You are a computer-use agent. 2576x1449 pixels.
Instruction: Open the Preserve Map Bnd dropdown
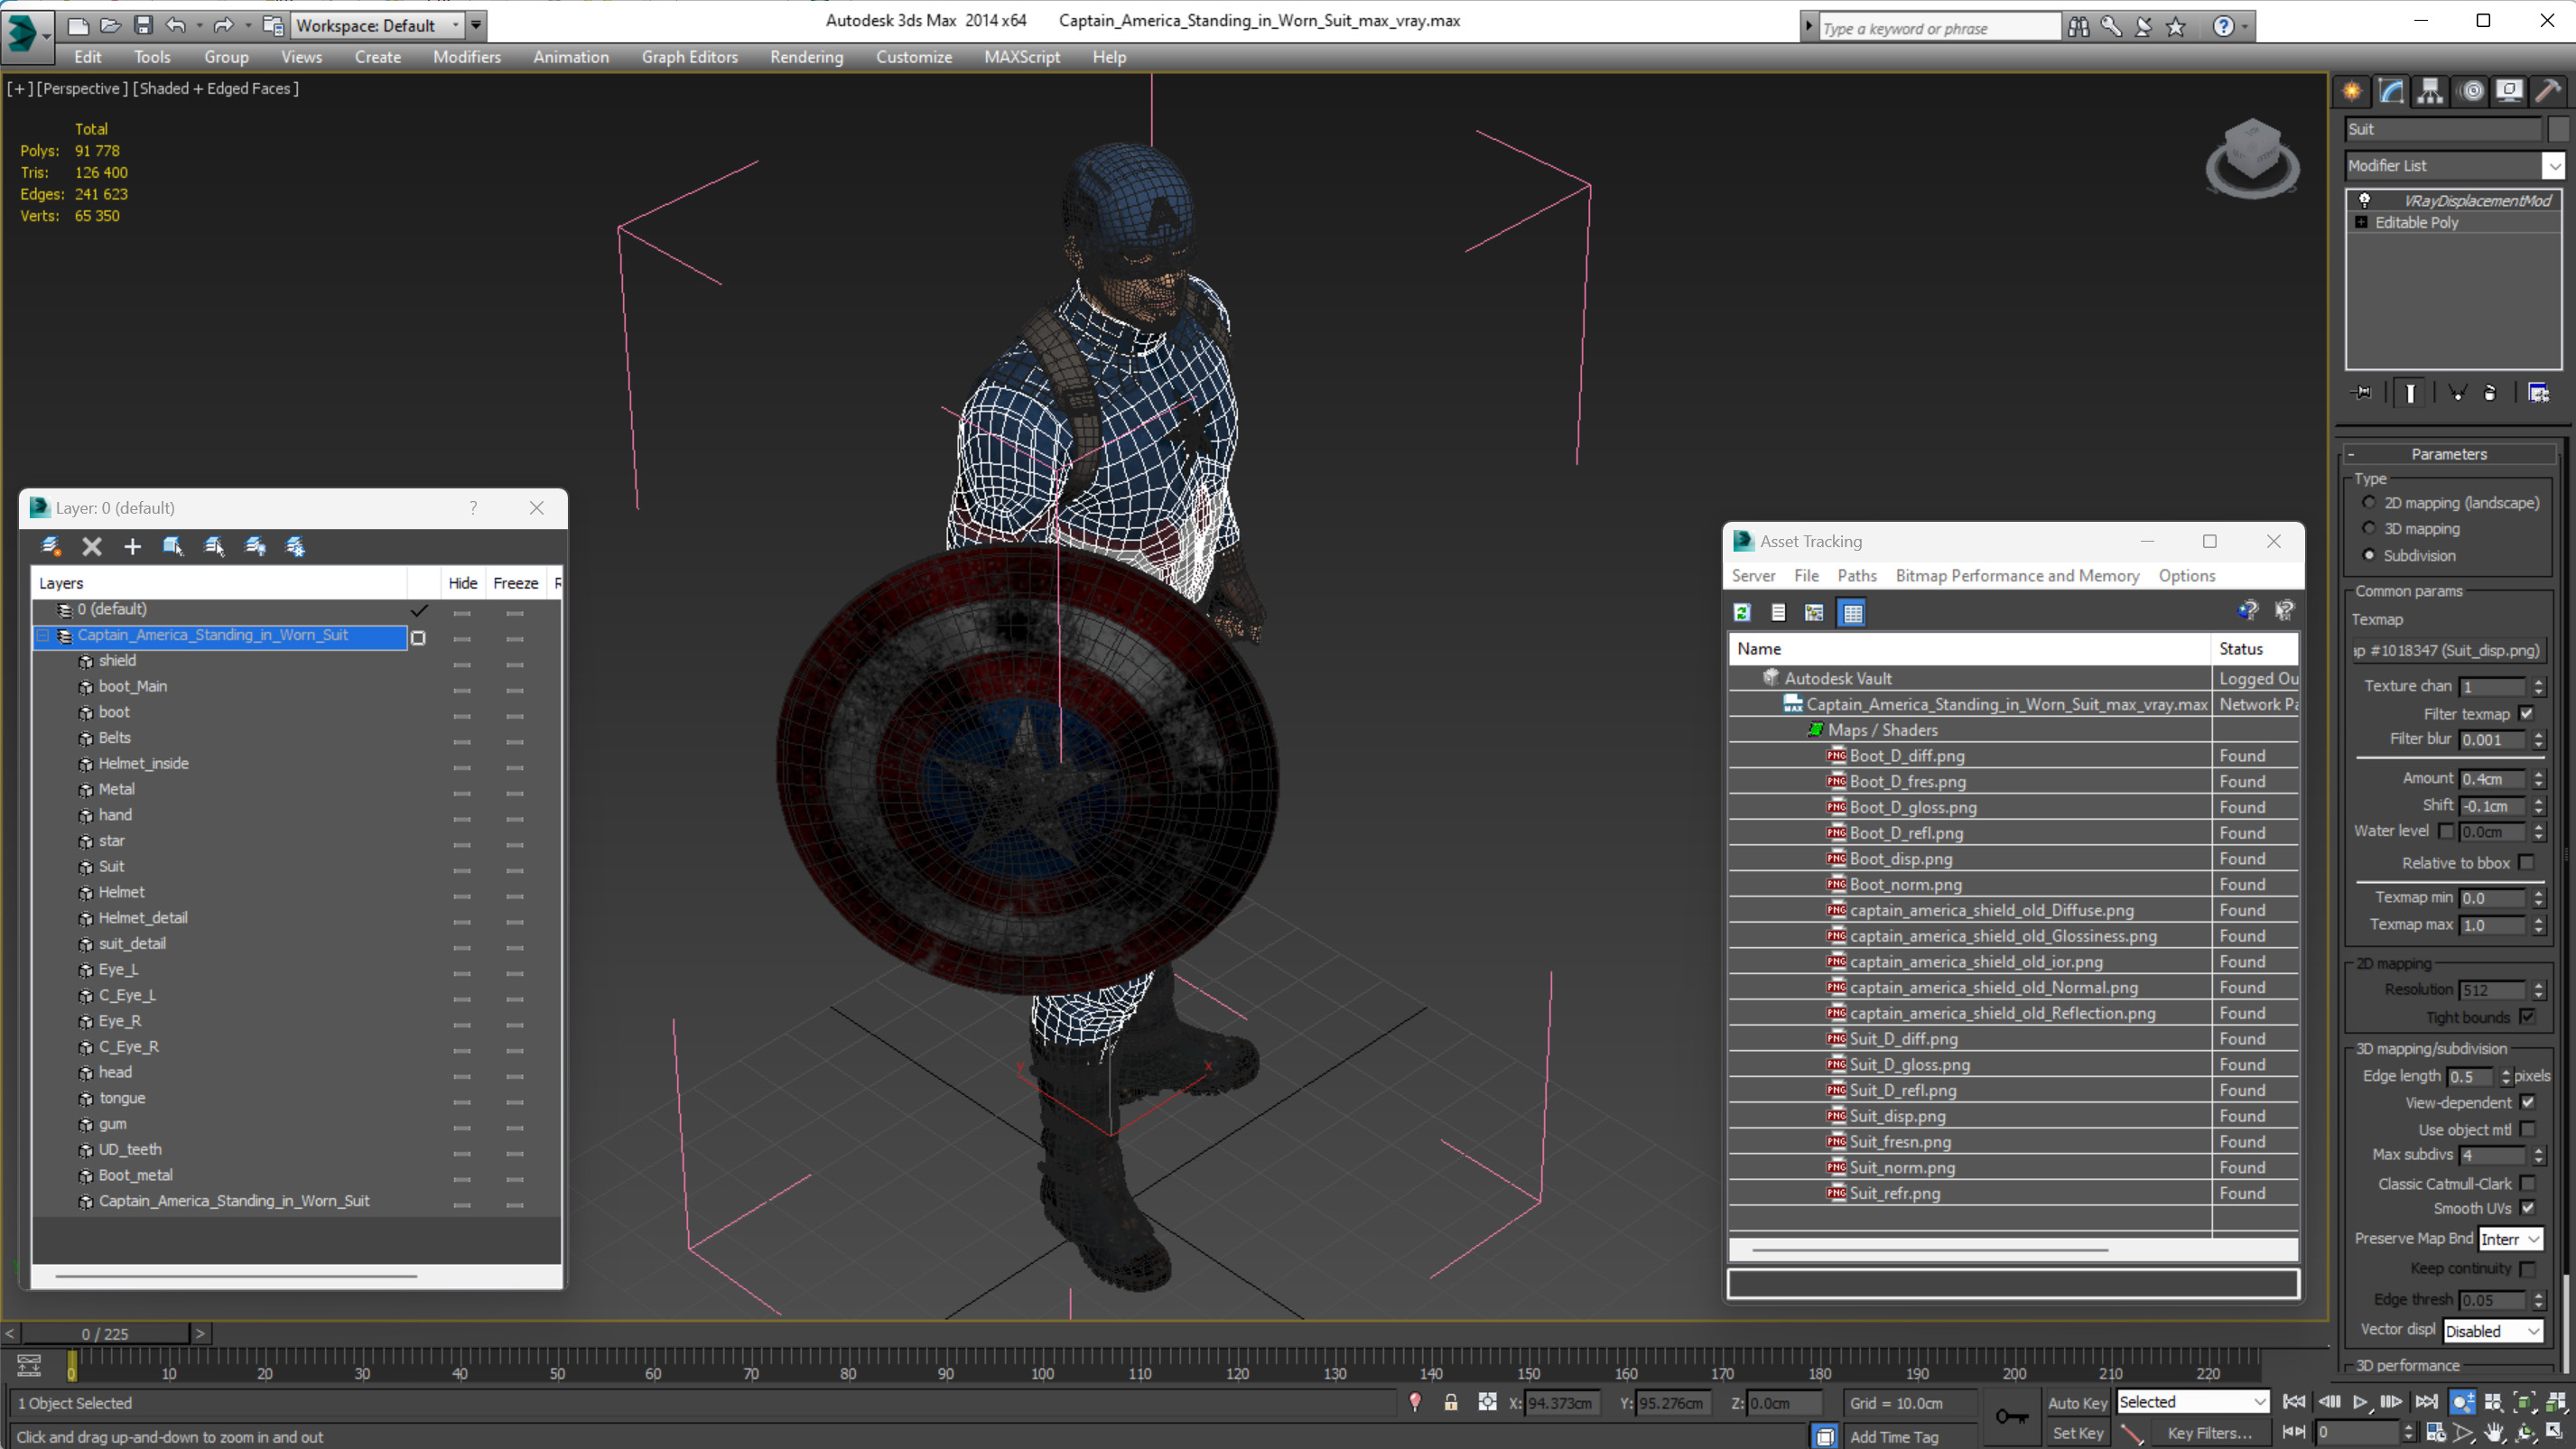point(2510,1239)
